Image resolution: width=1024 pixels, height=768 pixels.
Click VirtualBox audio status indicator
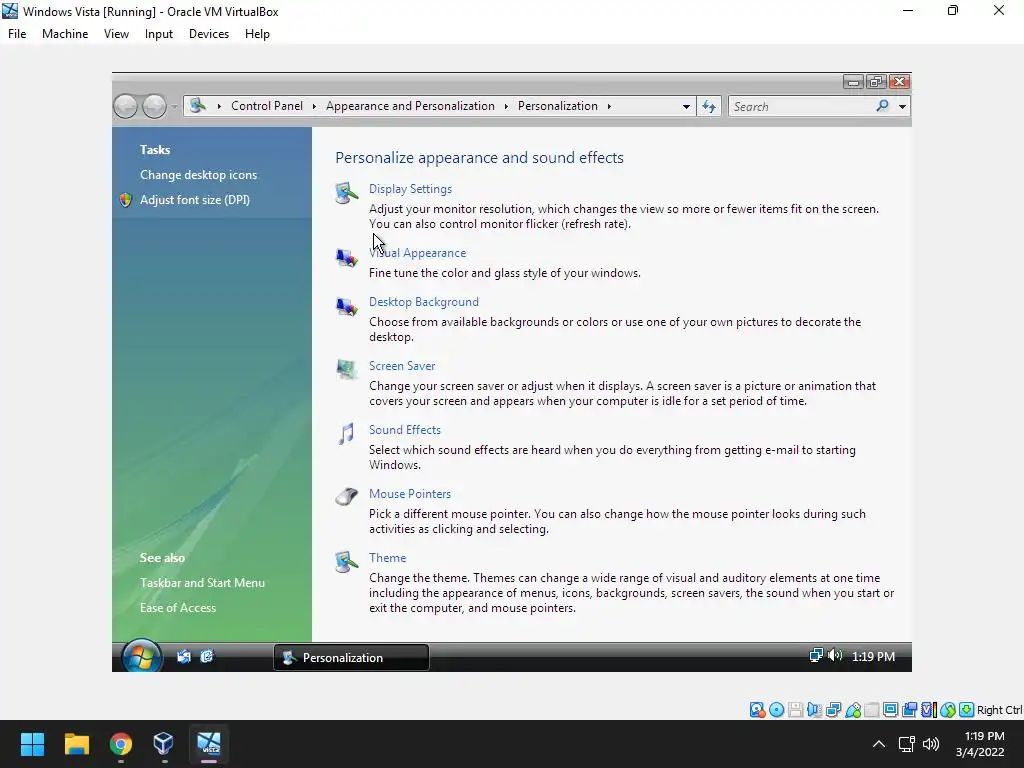814,710
